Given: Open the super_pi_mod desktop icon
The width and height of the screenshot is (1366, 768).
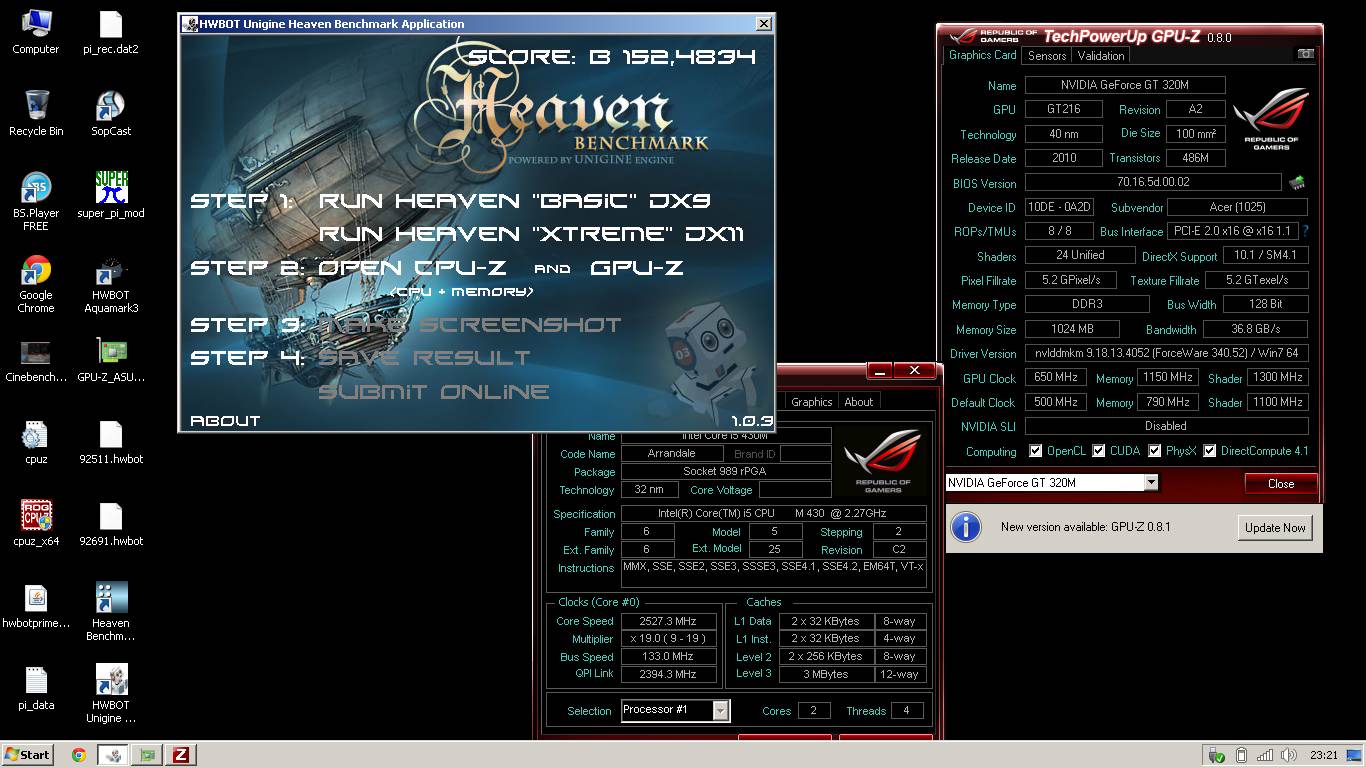Looking at the screenshot, I should point(110,195).
